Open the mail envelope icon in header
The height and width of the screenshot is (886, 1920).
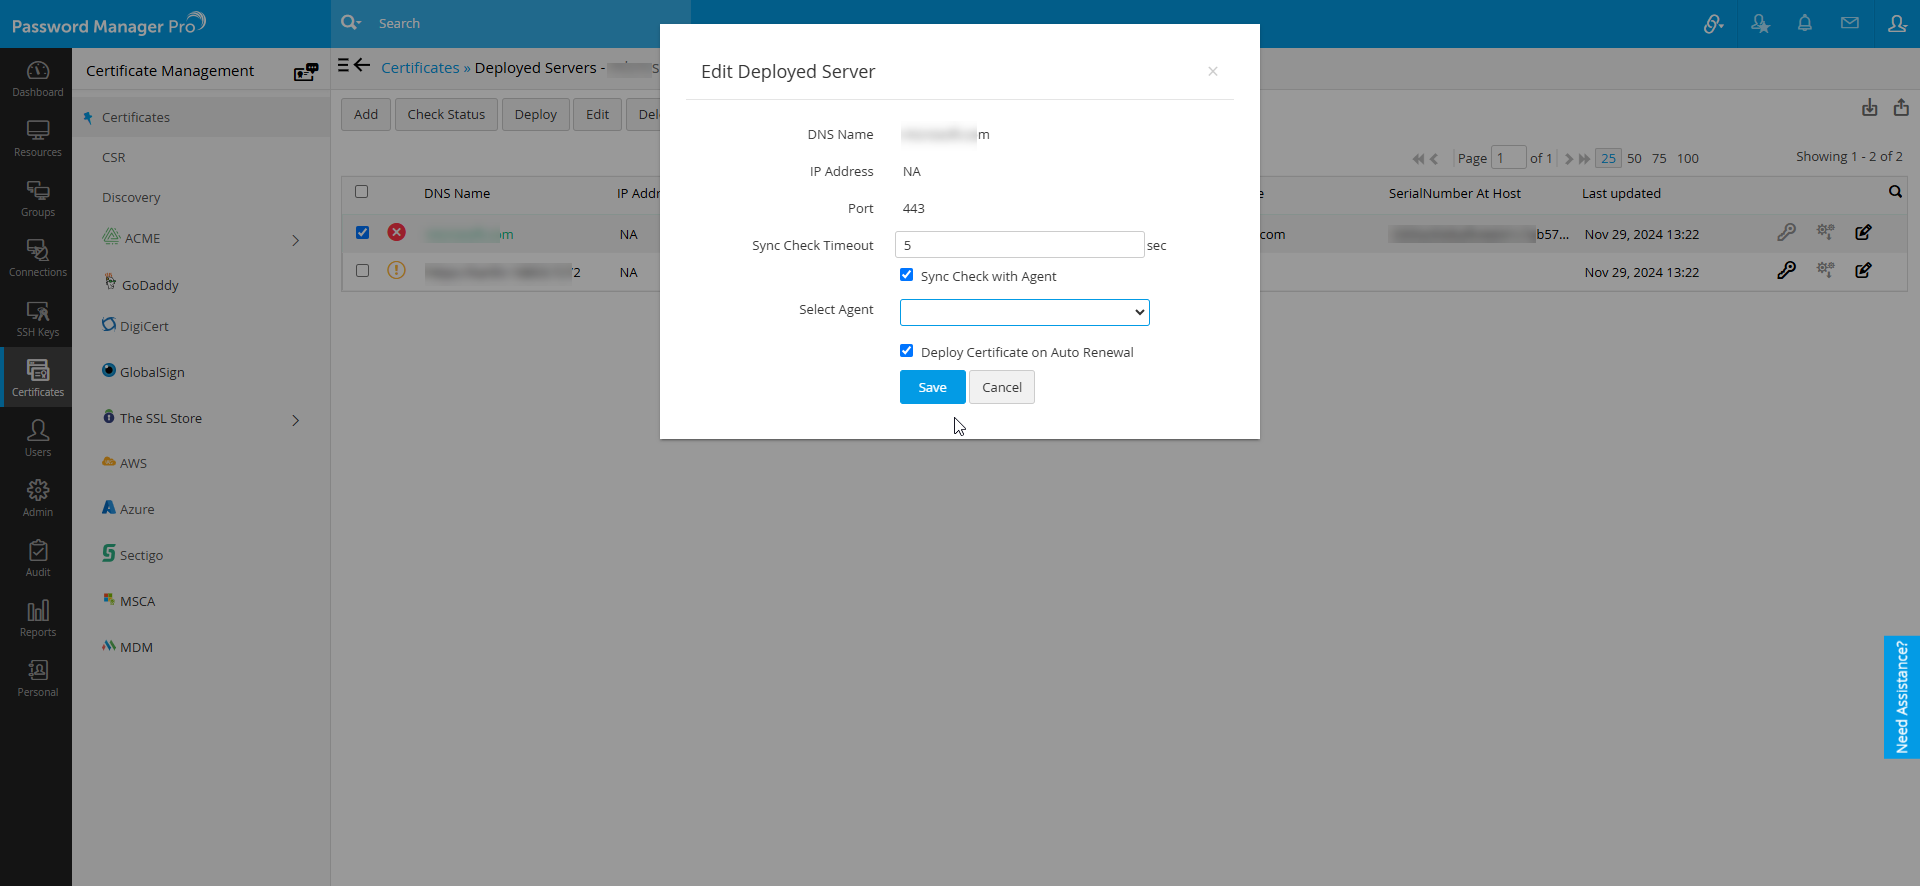point(1850,23)
